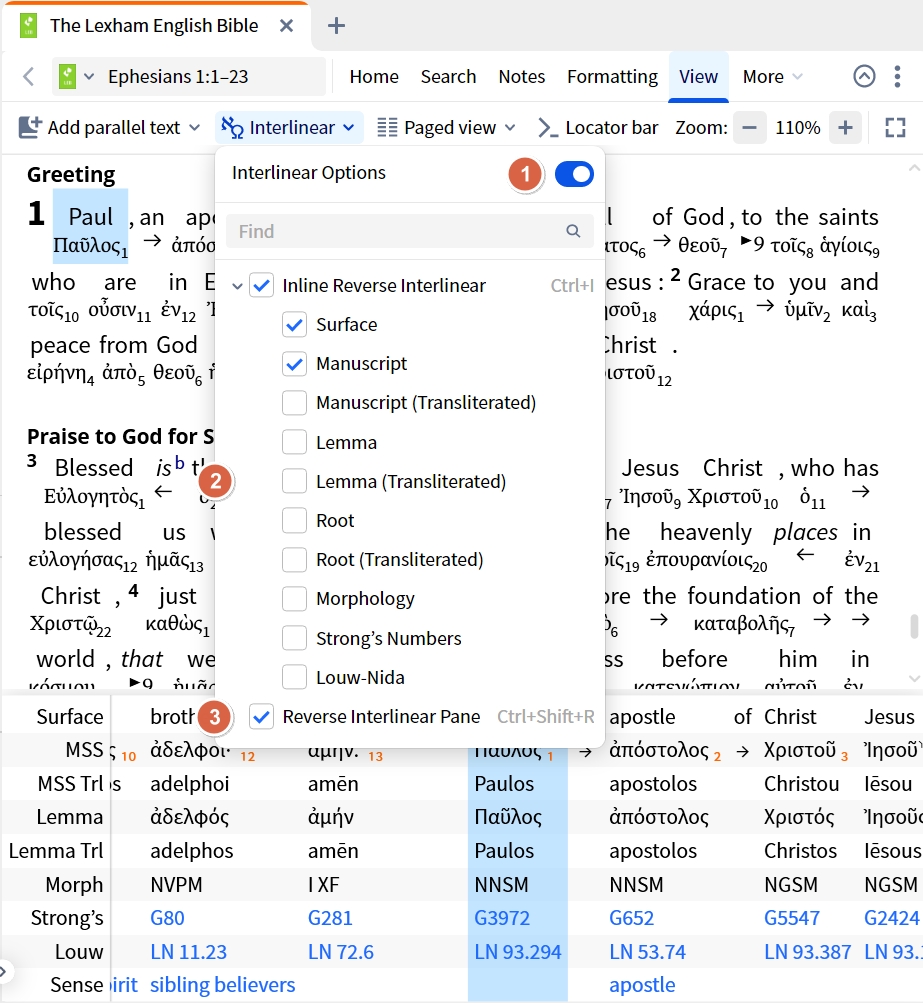Open the sibling believers sense link
The width and height of the screenshot is (923, 1003).
click(222, 985)
